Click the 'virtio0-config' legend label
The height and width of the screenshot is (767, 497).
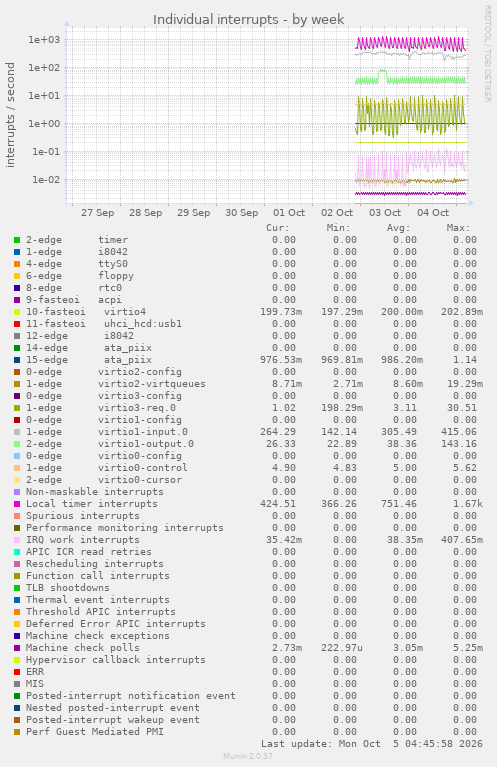(140, 456)
